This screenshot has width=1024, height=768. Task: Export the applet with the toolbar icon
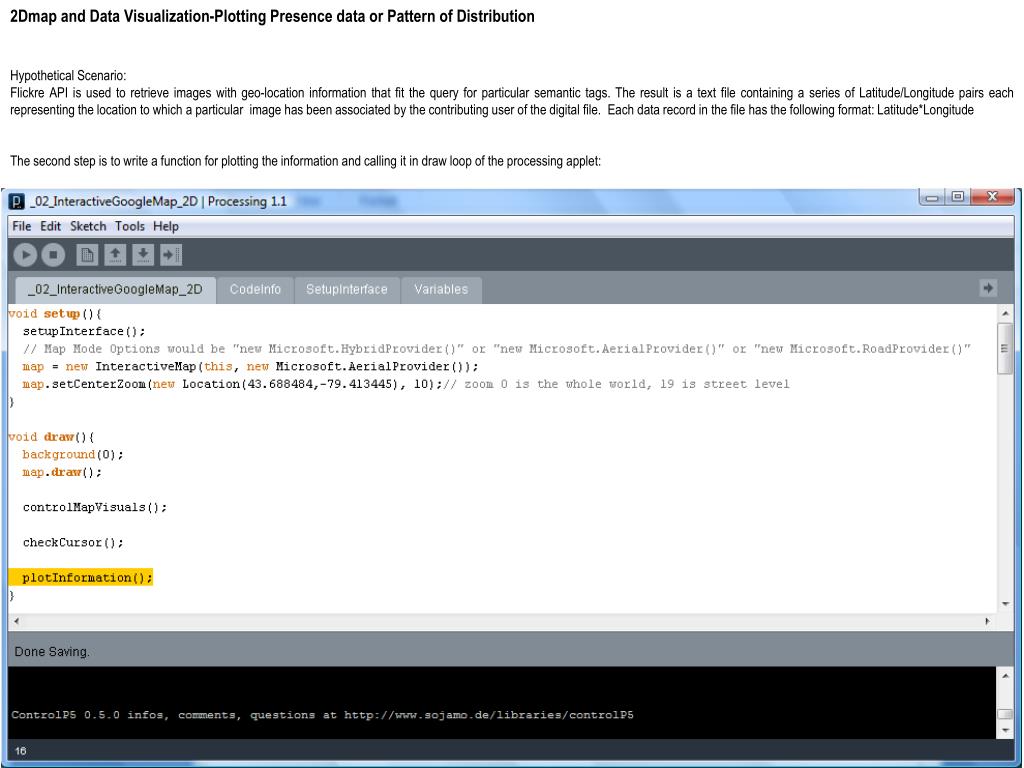(171, 255)
